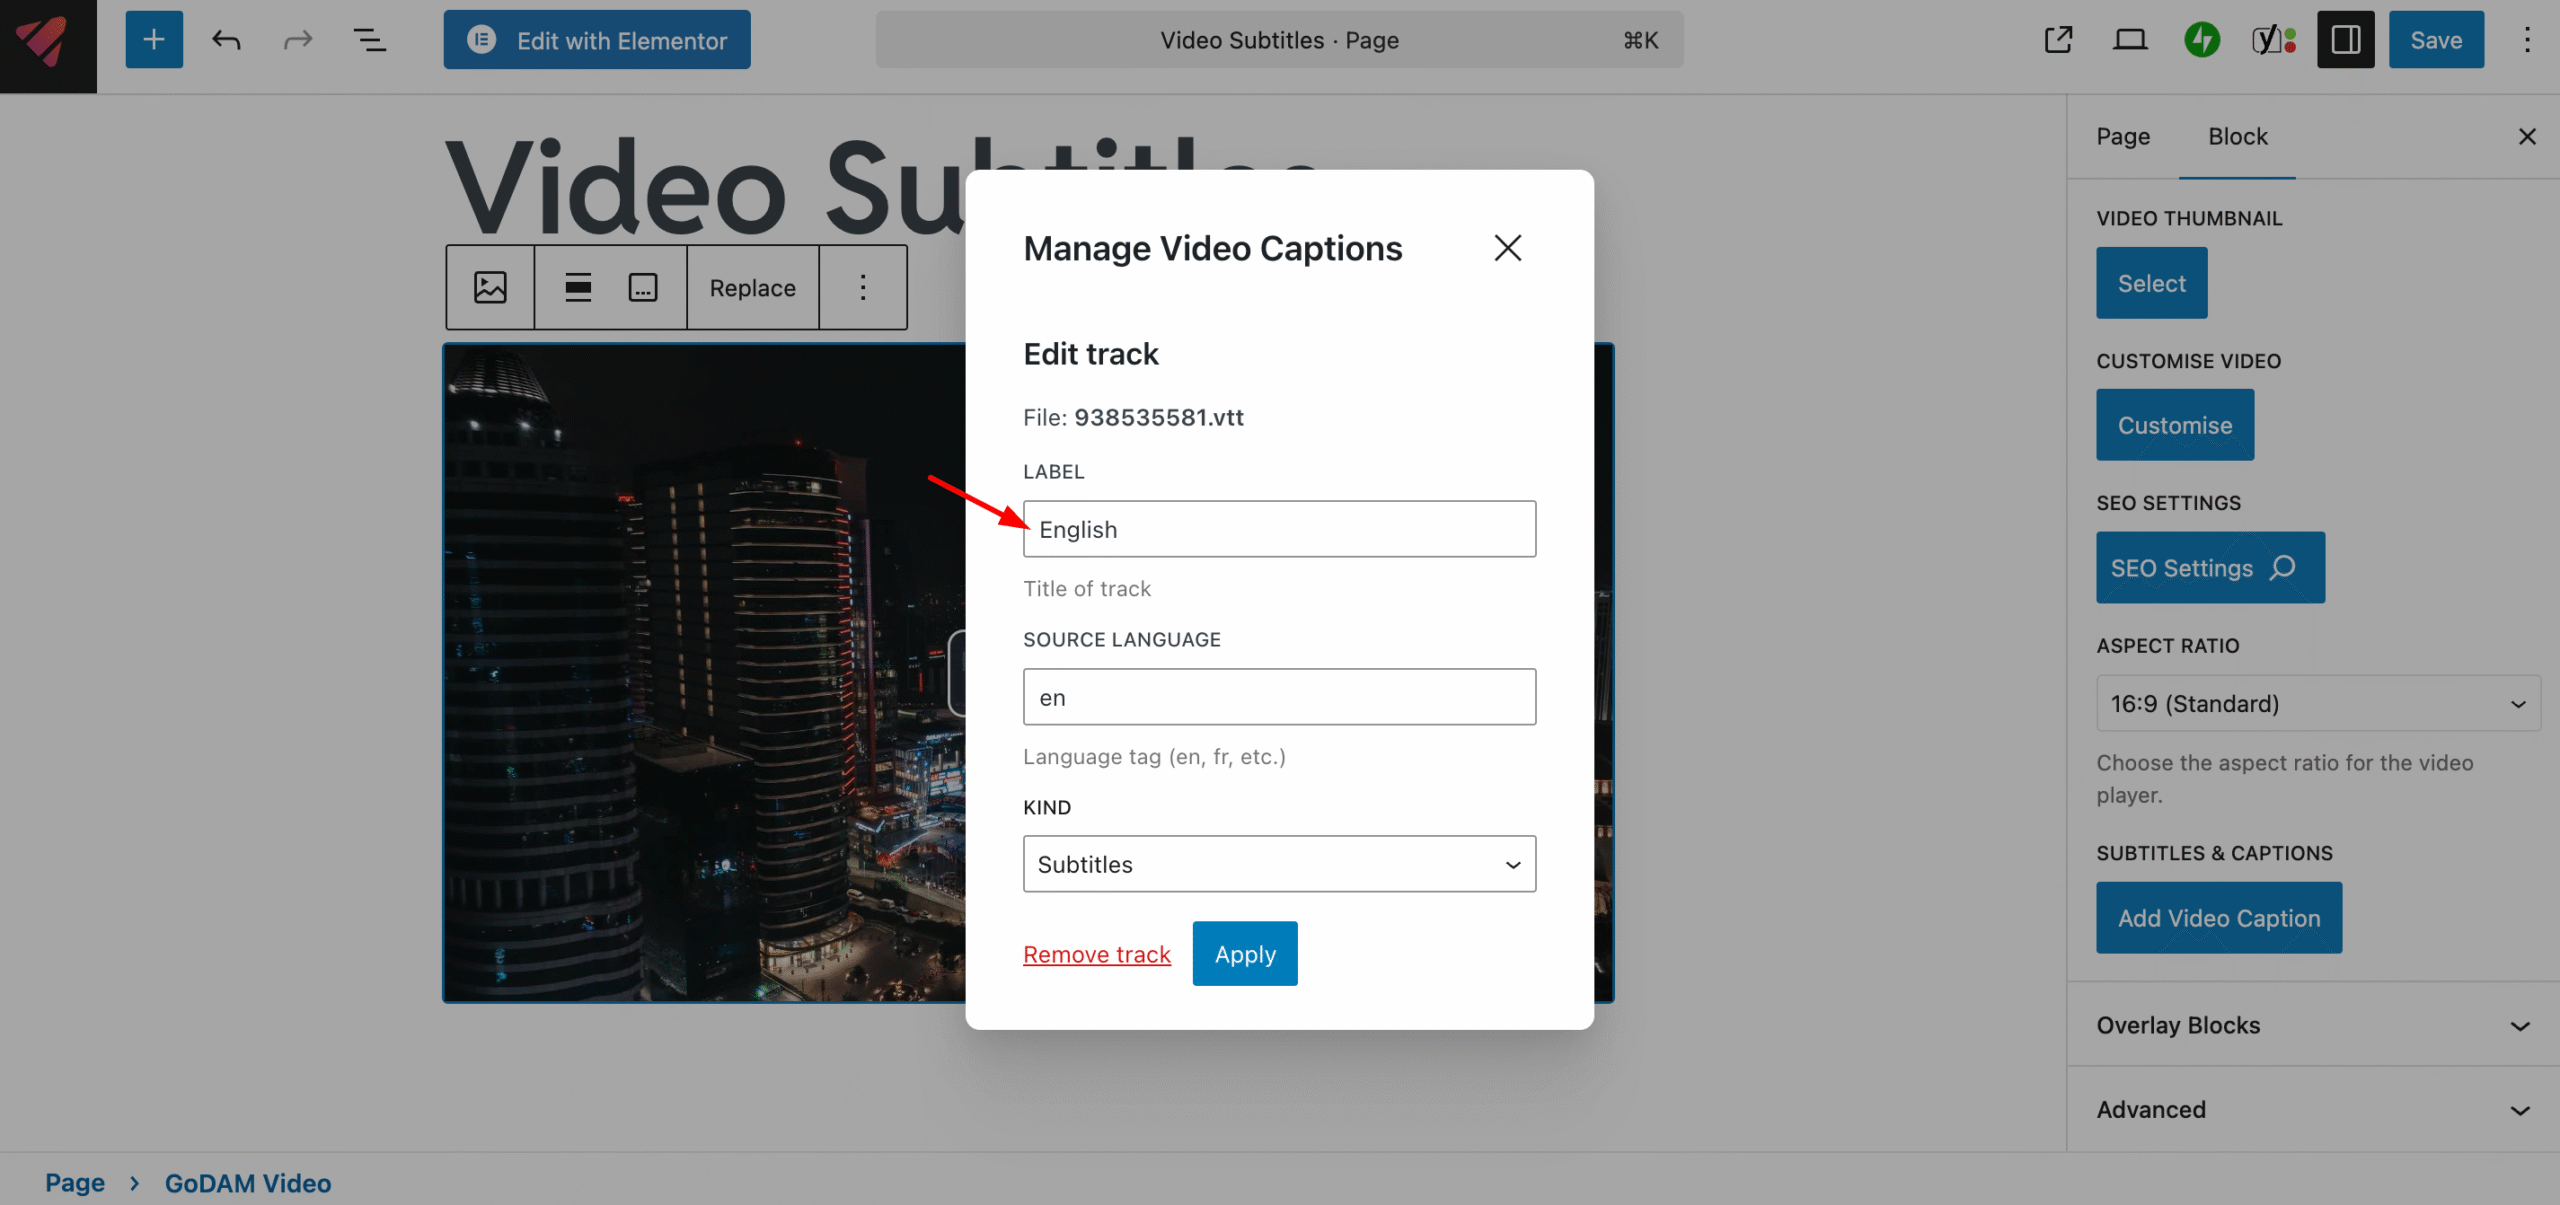
Task: Open the device preview laptop icon
Action: point(2130,39)
